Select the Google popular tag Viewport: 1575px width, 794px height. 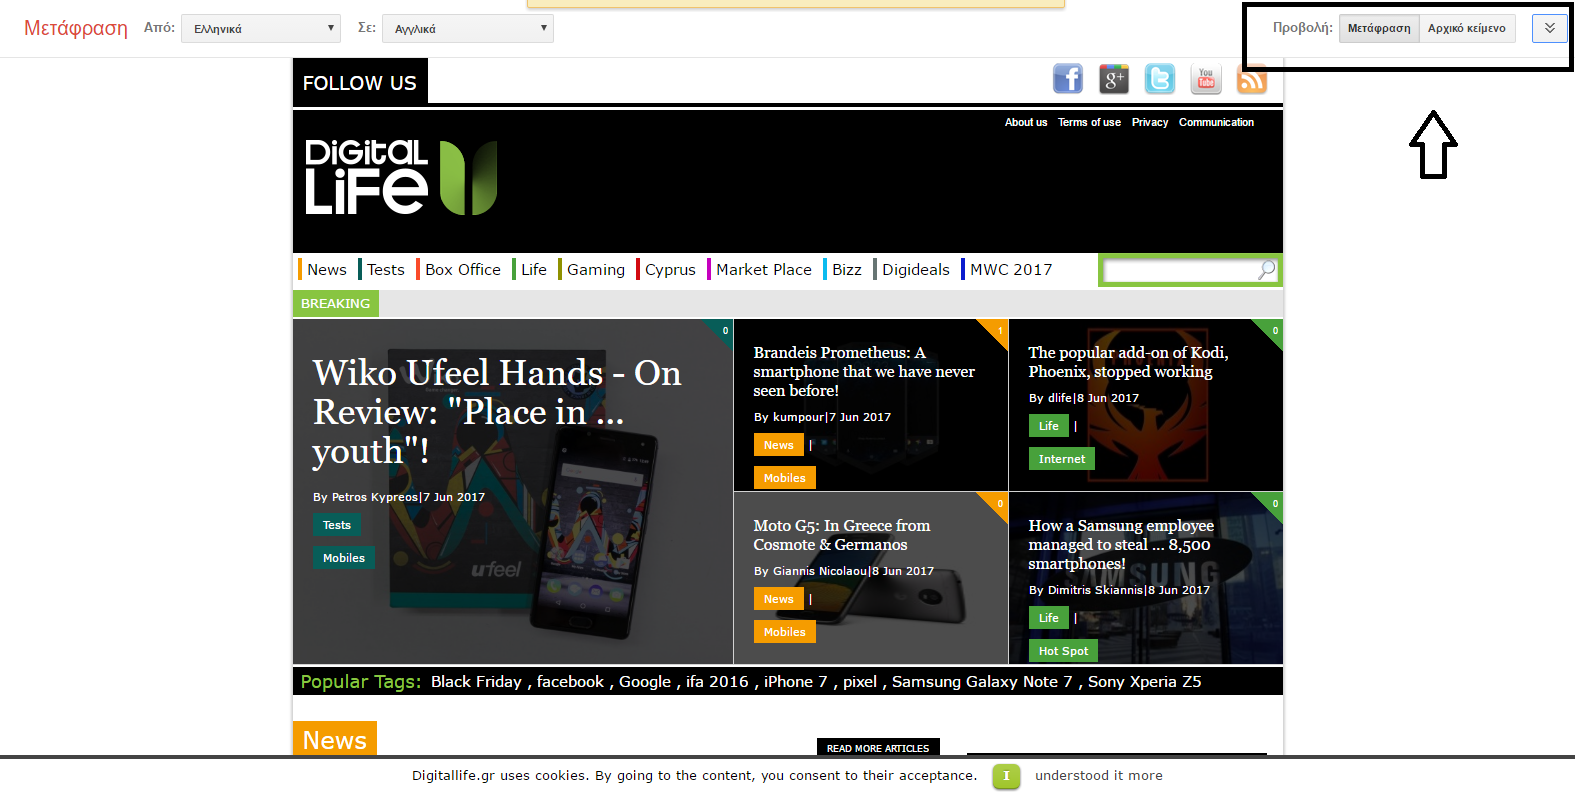645,682
